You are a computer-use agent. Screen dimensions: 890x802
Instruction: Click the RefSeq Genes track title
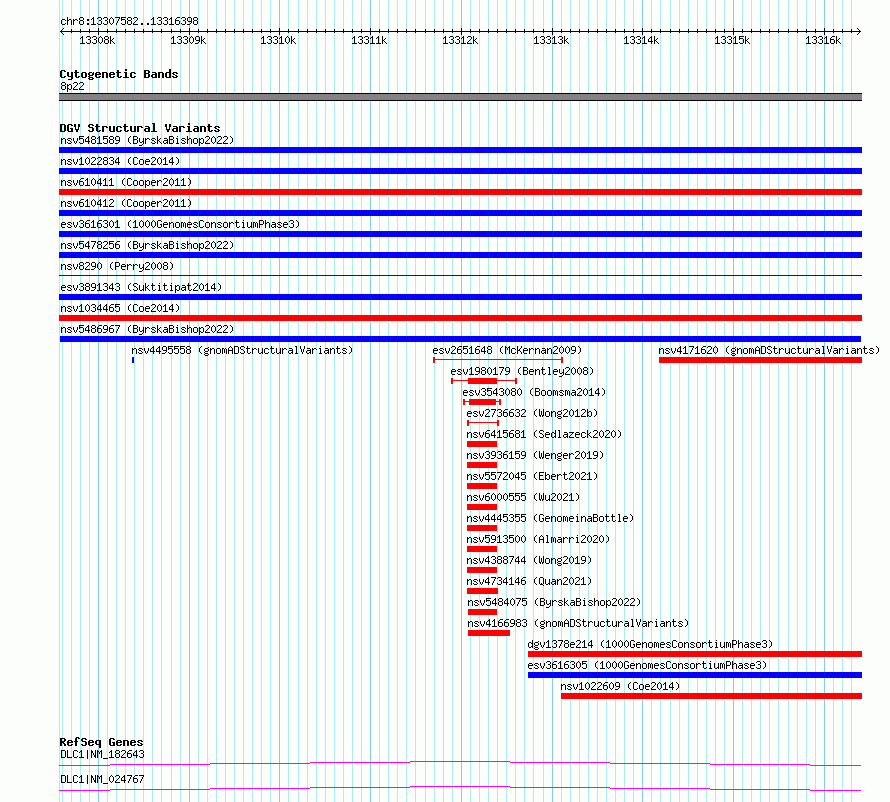point(101,742)
